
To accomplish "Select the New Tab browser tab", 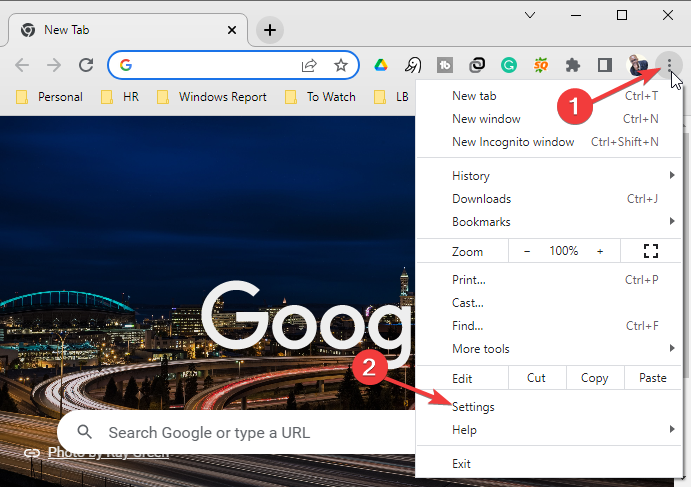I will [128, 30].
